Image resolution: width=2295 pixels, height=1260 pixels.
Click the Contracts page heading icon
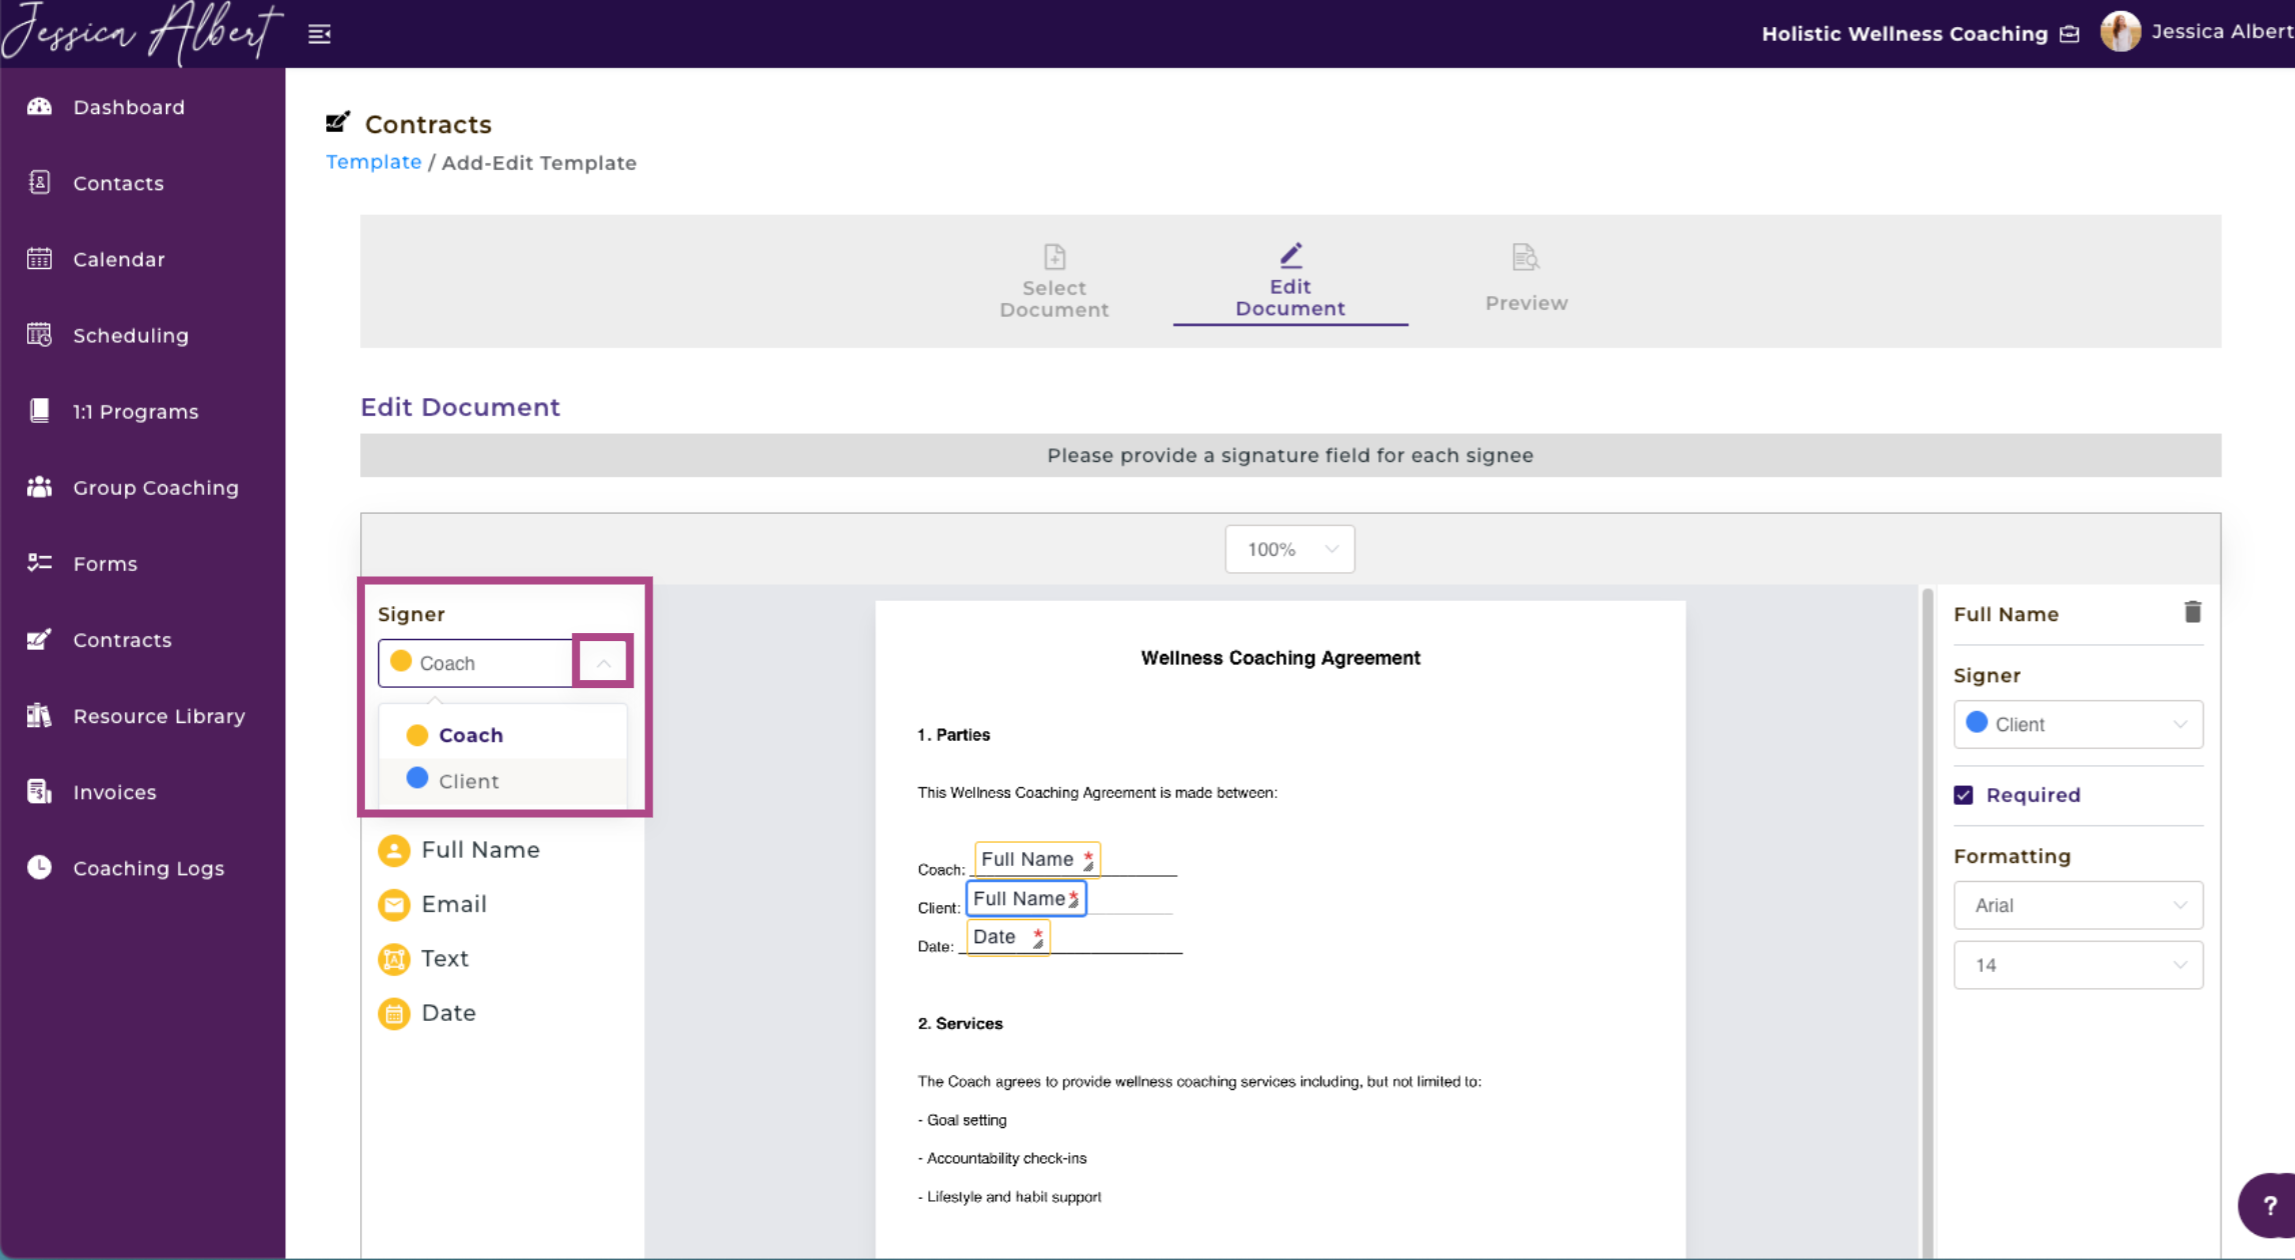click(338, 122)
